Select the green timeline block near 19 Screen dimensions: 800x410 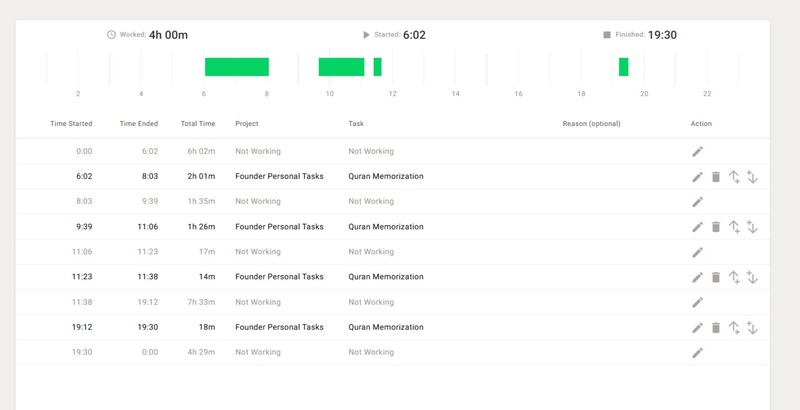(x=623, y=67)
